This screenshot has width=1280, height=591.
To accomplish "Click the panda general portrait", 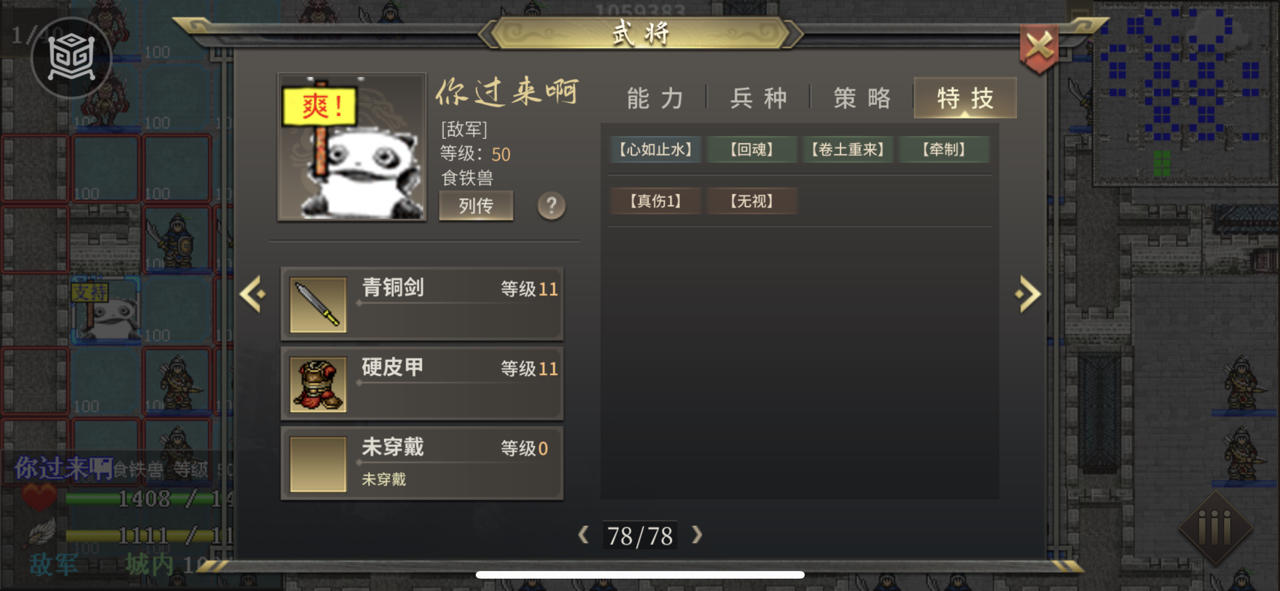I will click(x=352, y=147).
